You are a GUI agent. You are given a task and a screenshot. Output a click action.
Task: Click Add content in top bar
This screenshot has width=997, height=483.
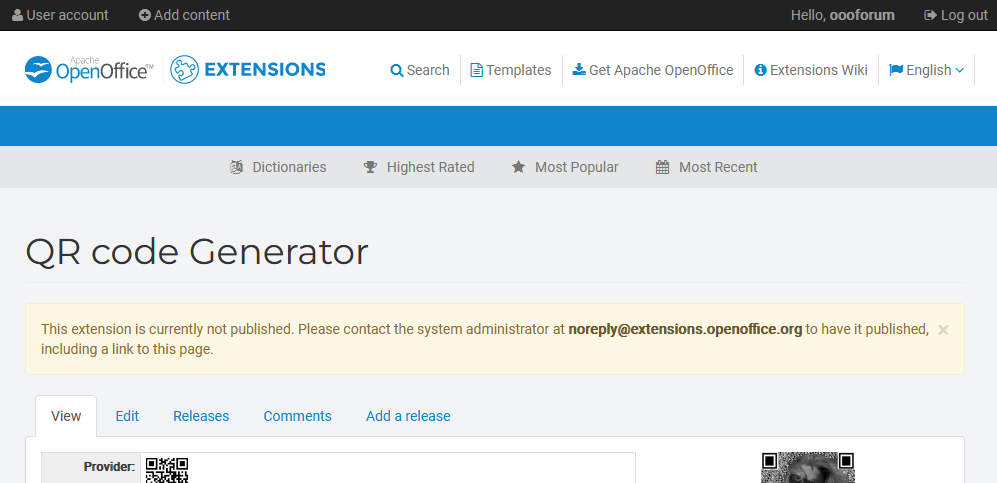click(x=184, y=15)
